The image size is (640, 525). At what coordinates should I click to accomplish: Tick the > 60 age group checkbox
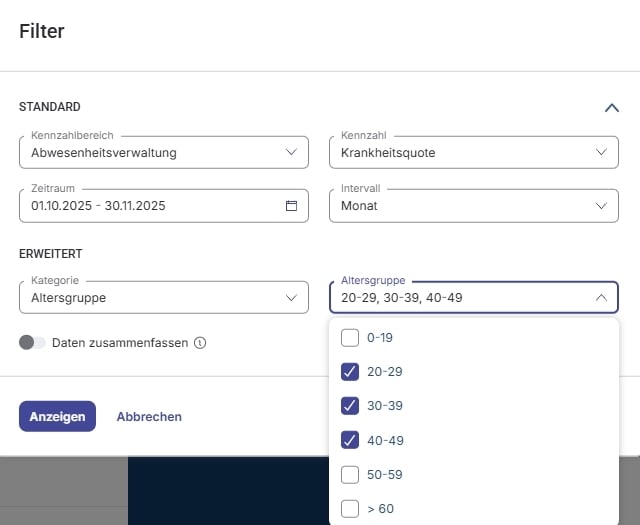click(350, 508)
